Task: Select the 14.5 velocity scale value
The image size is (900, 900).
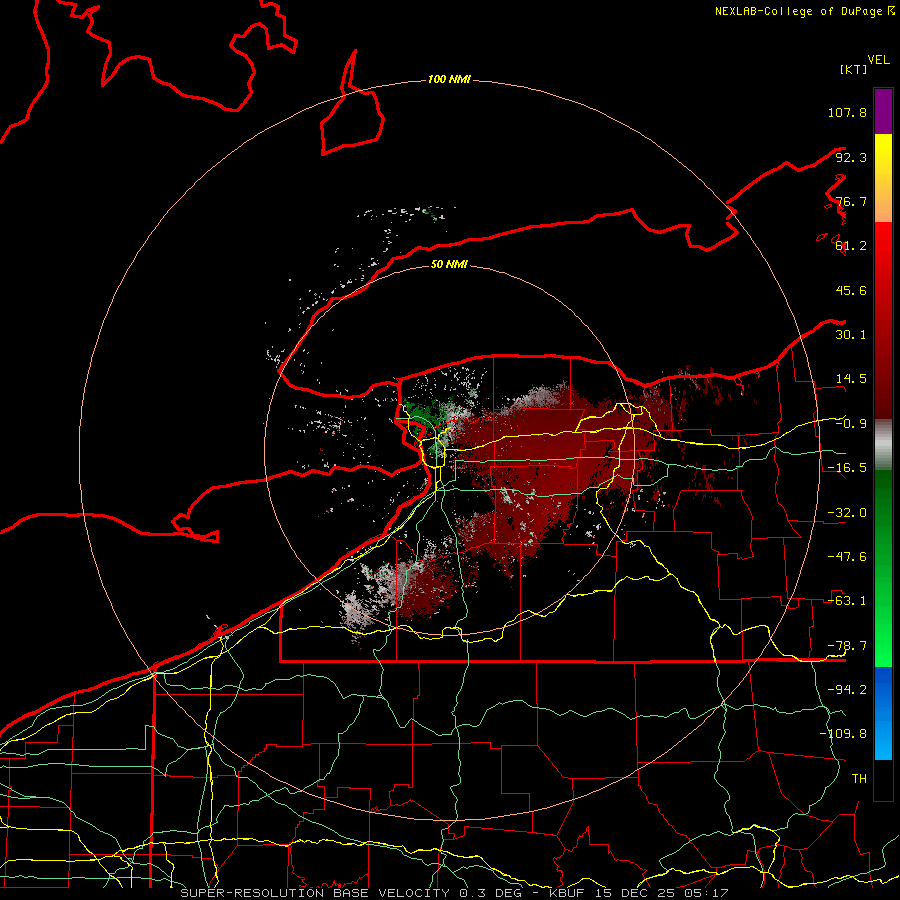Action: coord(851,379)
